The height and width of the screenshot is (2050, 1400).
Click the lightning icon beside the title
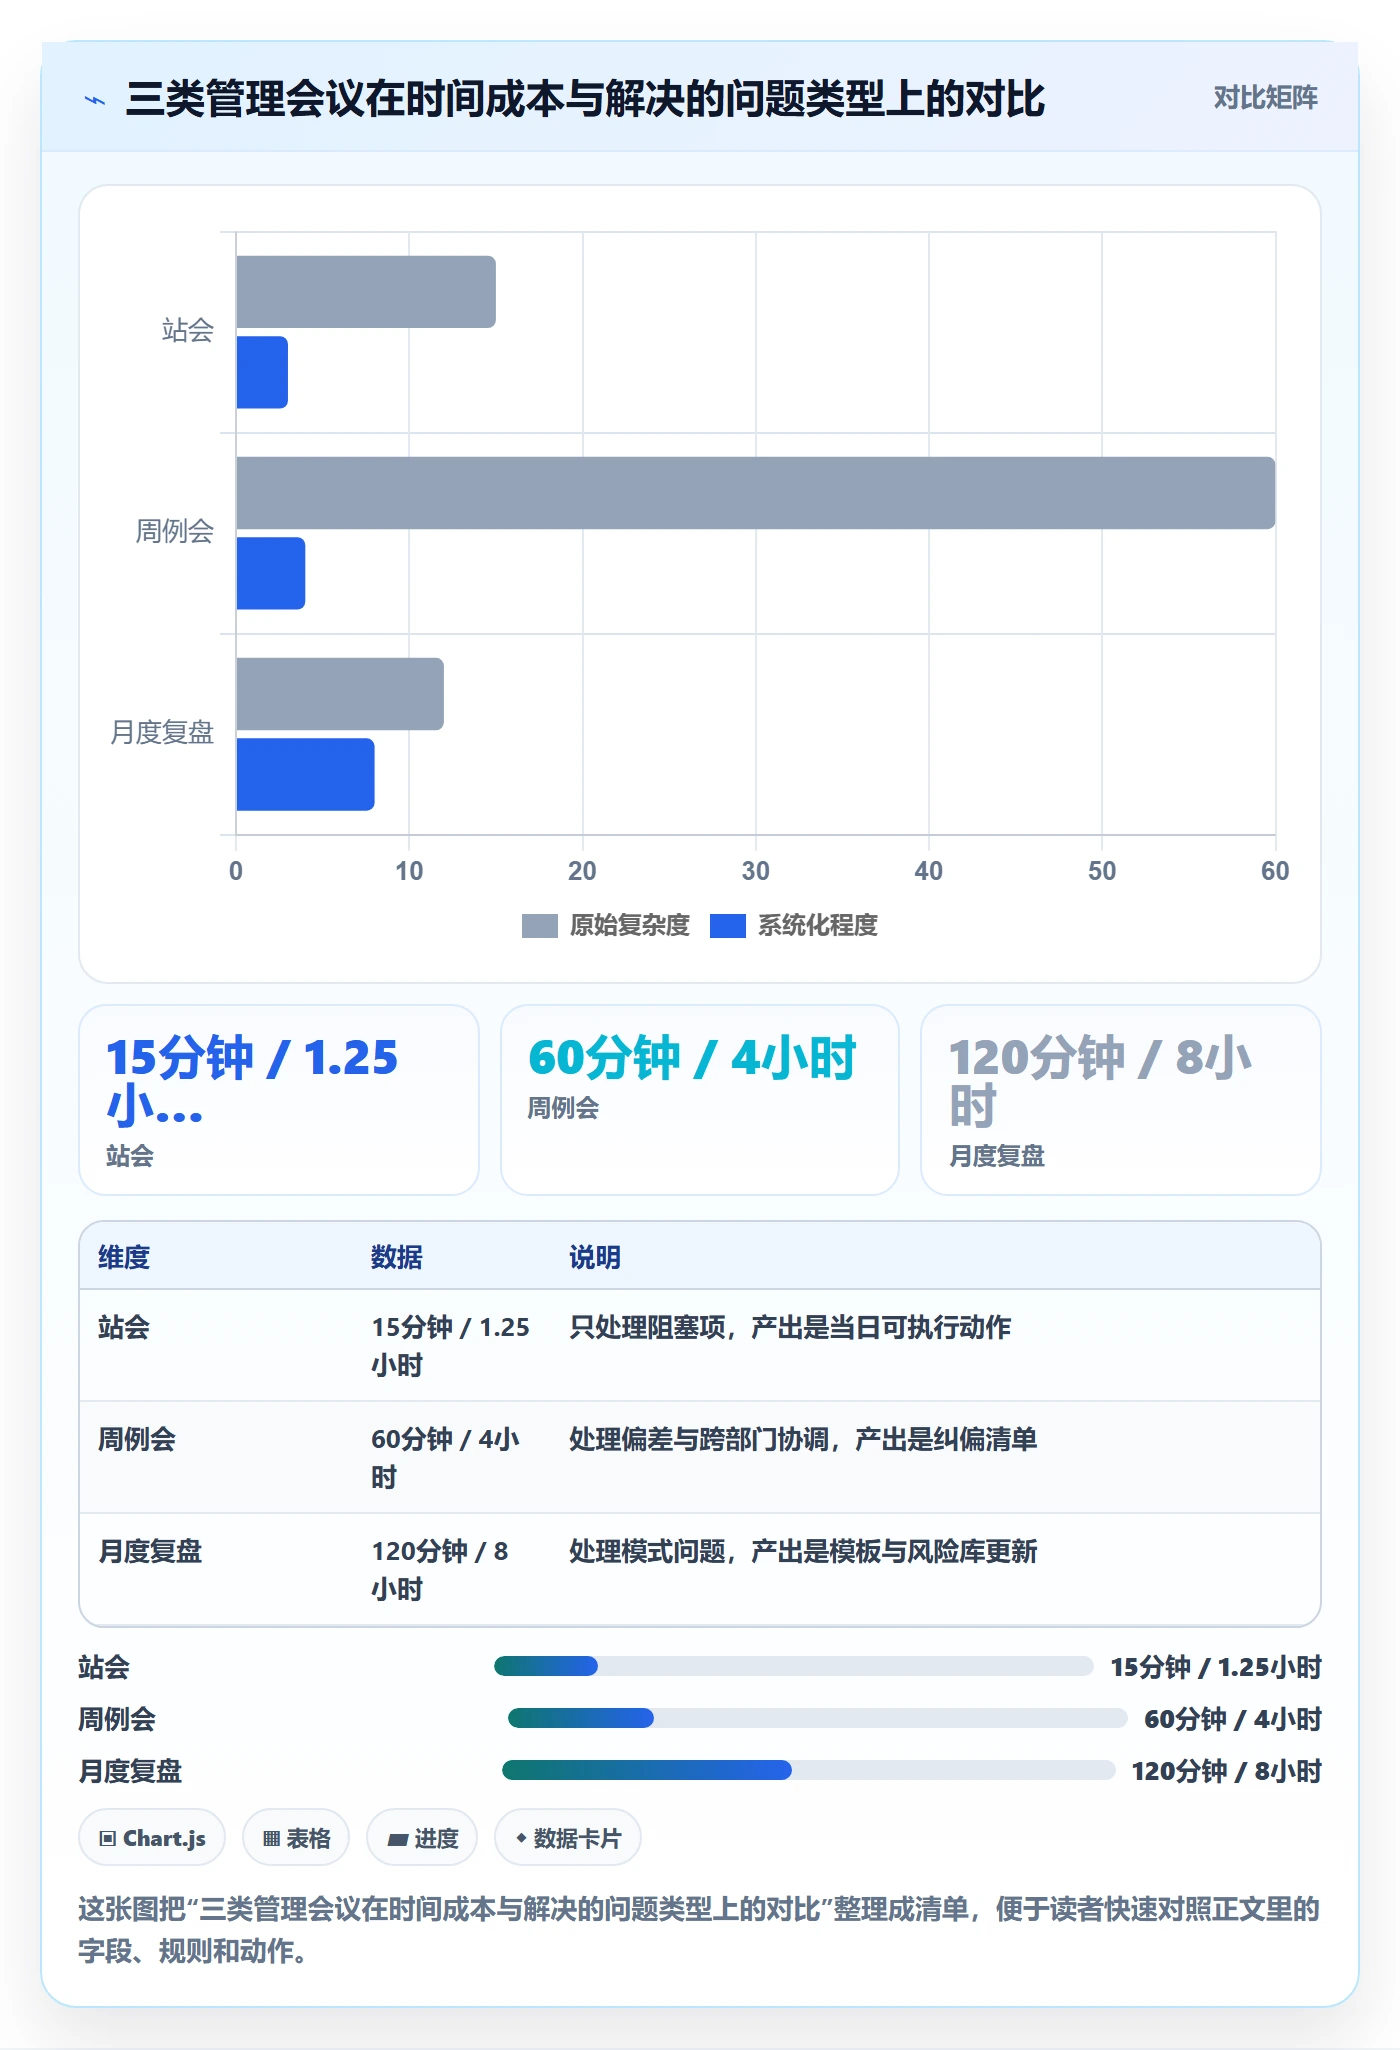tap(95, 100)
